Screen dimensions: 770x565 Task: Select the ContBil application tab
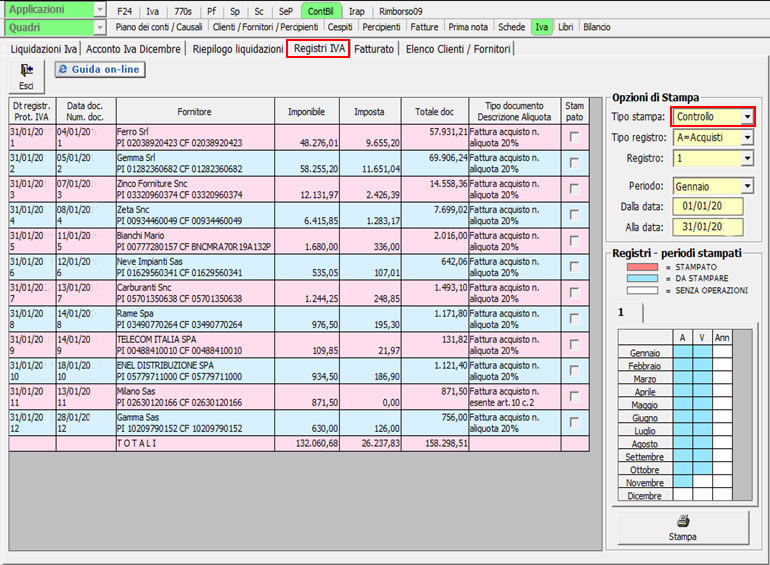(x=320, y=11)
